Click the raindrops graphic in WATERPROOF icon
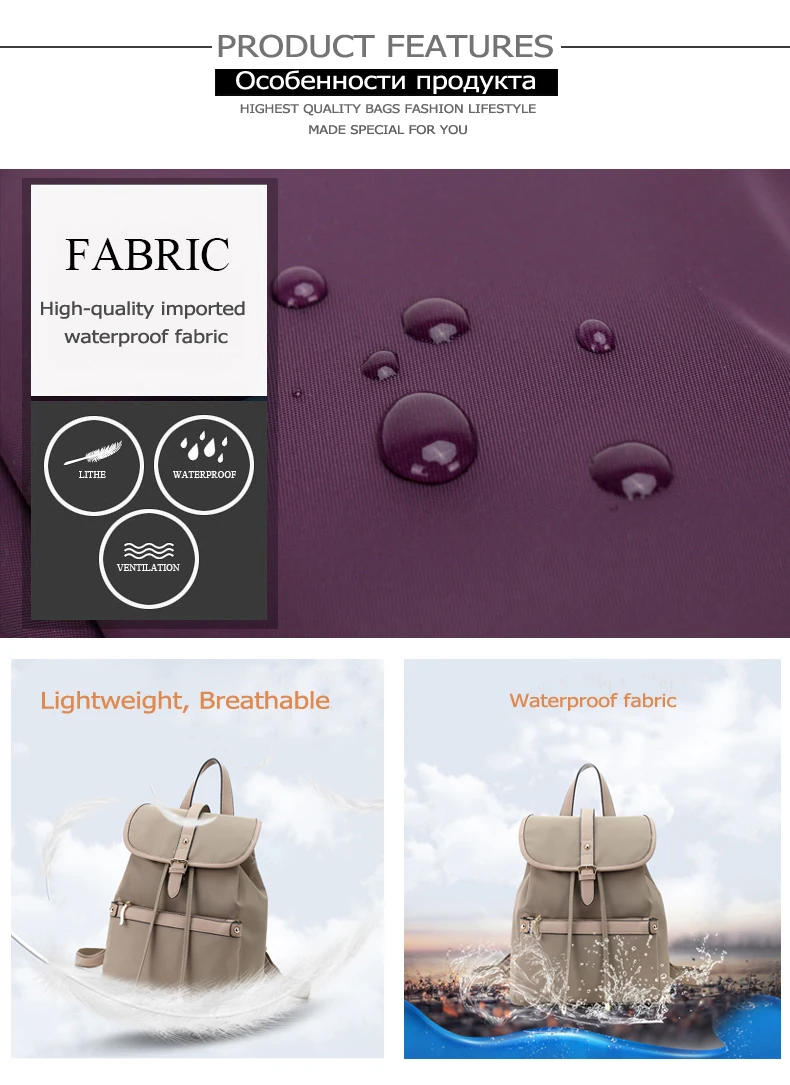 pos(204,447)
